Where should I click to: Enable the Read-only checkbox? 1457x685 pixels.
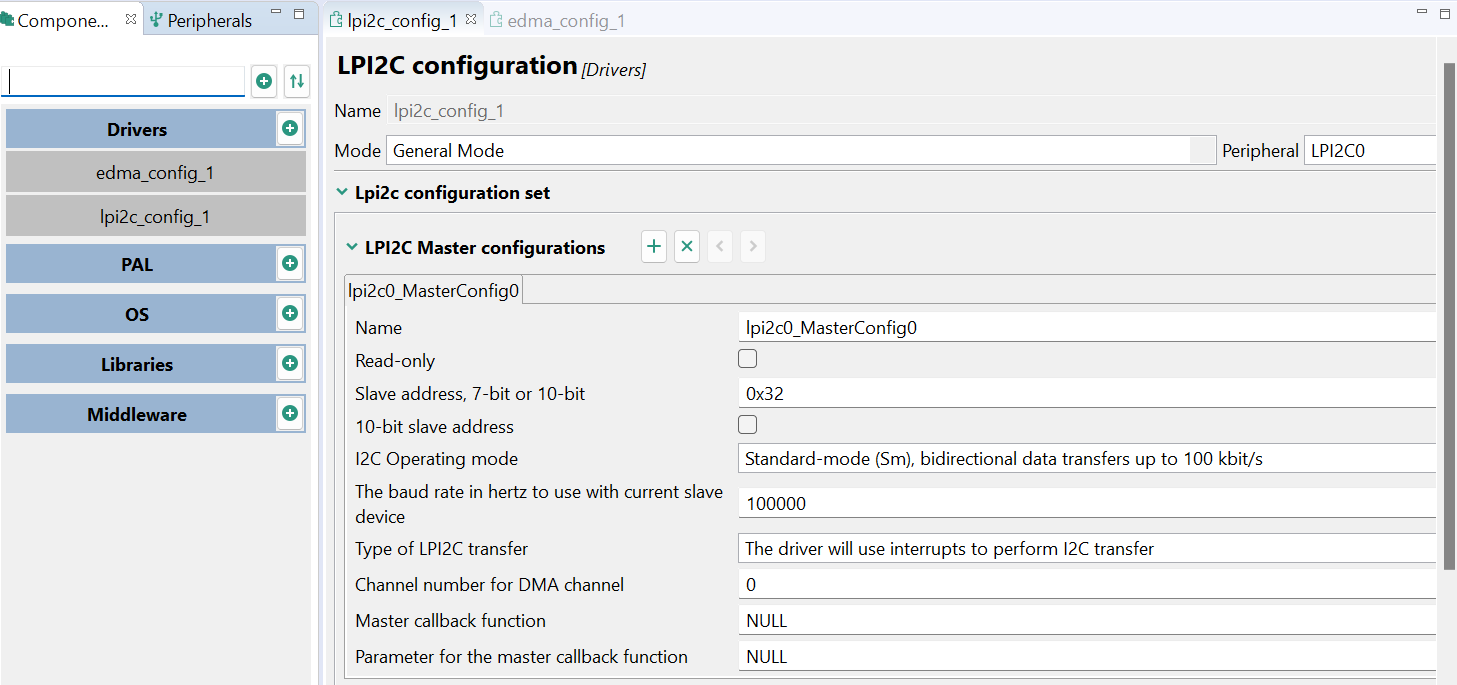(x=747, y=359)
